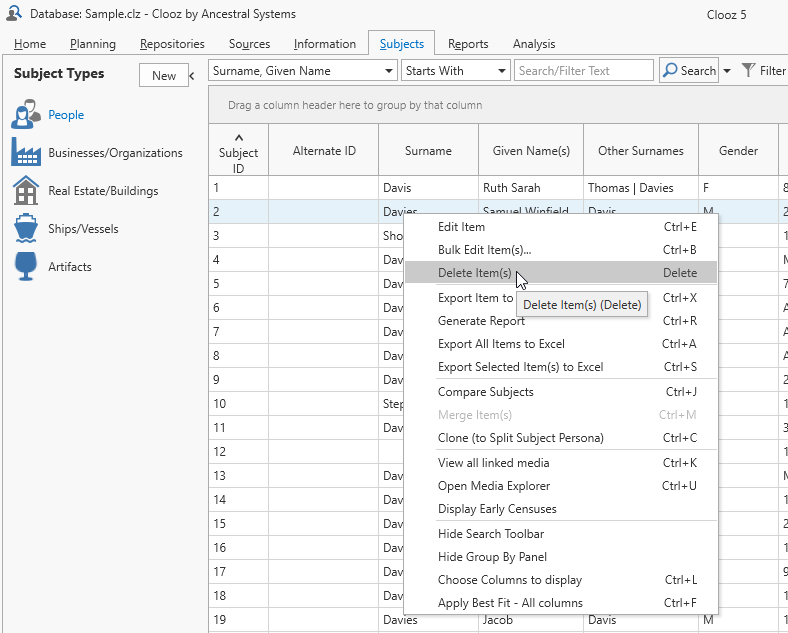Choose Delete Item(s) from context menu
Viewport: 788px width, 633px height.
pos(474,273)
